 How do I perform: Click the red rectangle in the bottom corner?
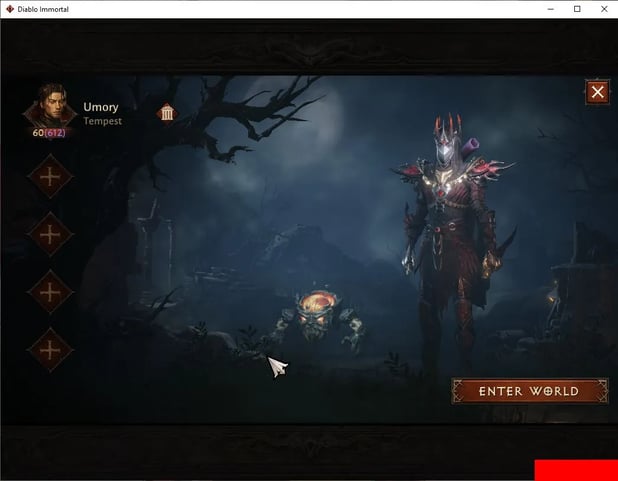point(575,470)
